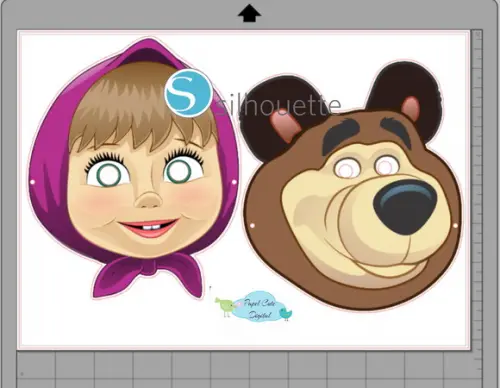Image resolution: width=500 pixels, height=388 pixels.
Task: Click the bear mask's right string hole
Action: [456, 226]
